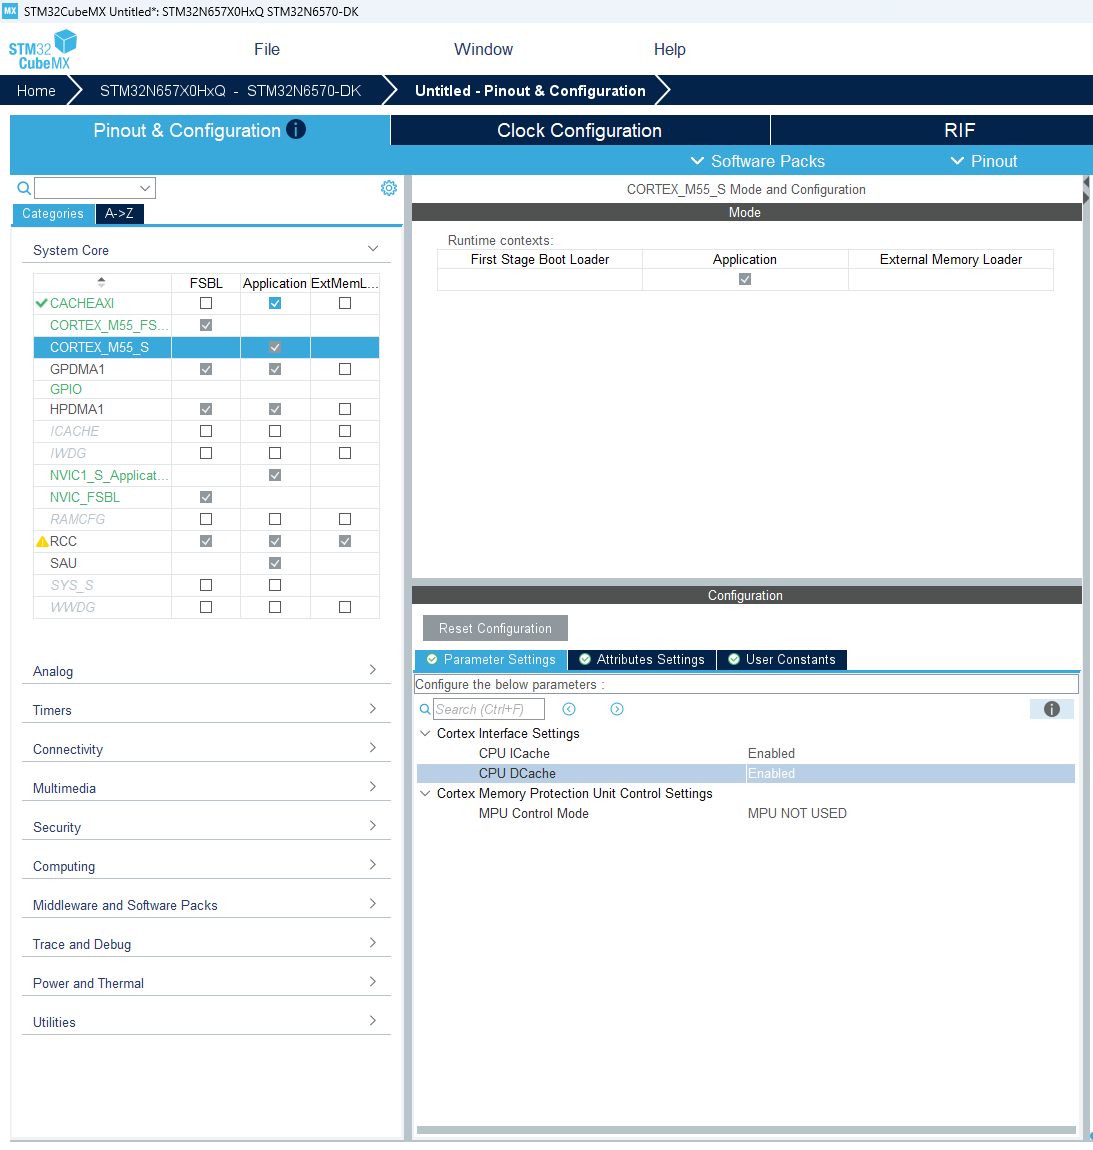Image resolution: width=1093 pixels, height=1150 pixels.
Task: Toggle WWDG Application checkbox
Action: (x=275, y=607)
